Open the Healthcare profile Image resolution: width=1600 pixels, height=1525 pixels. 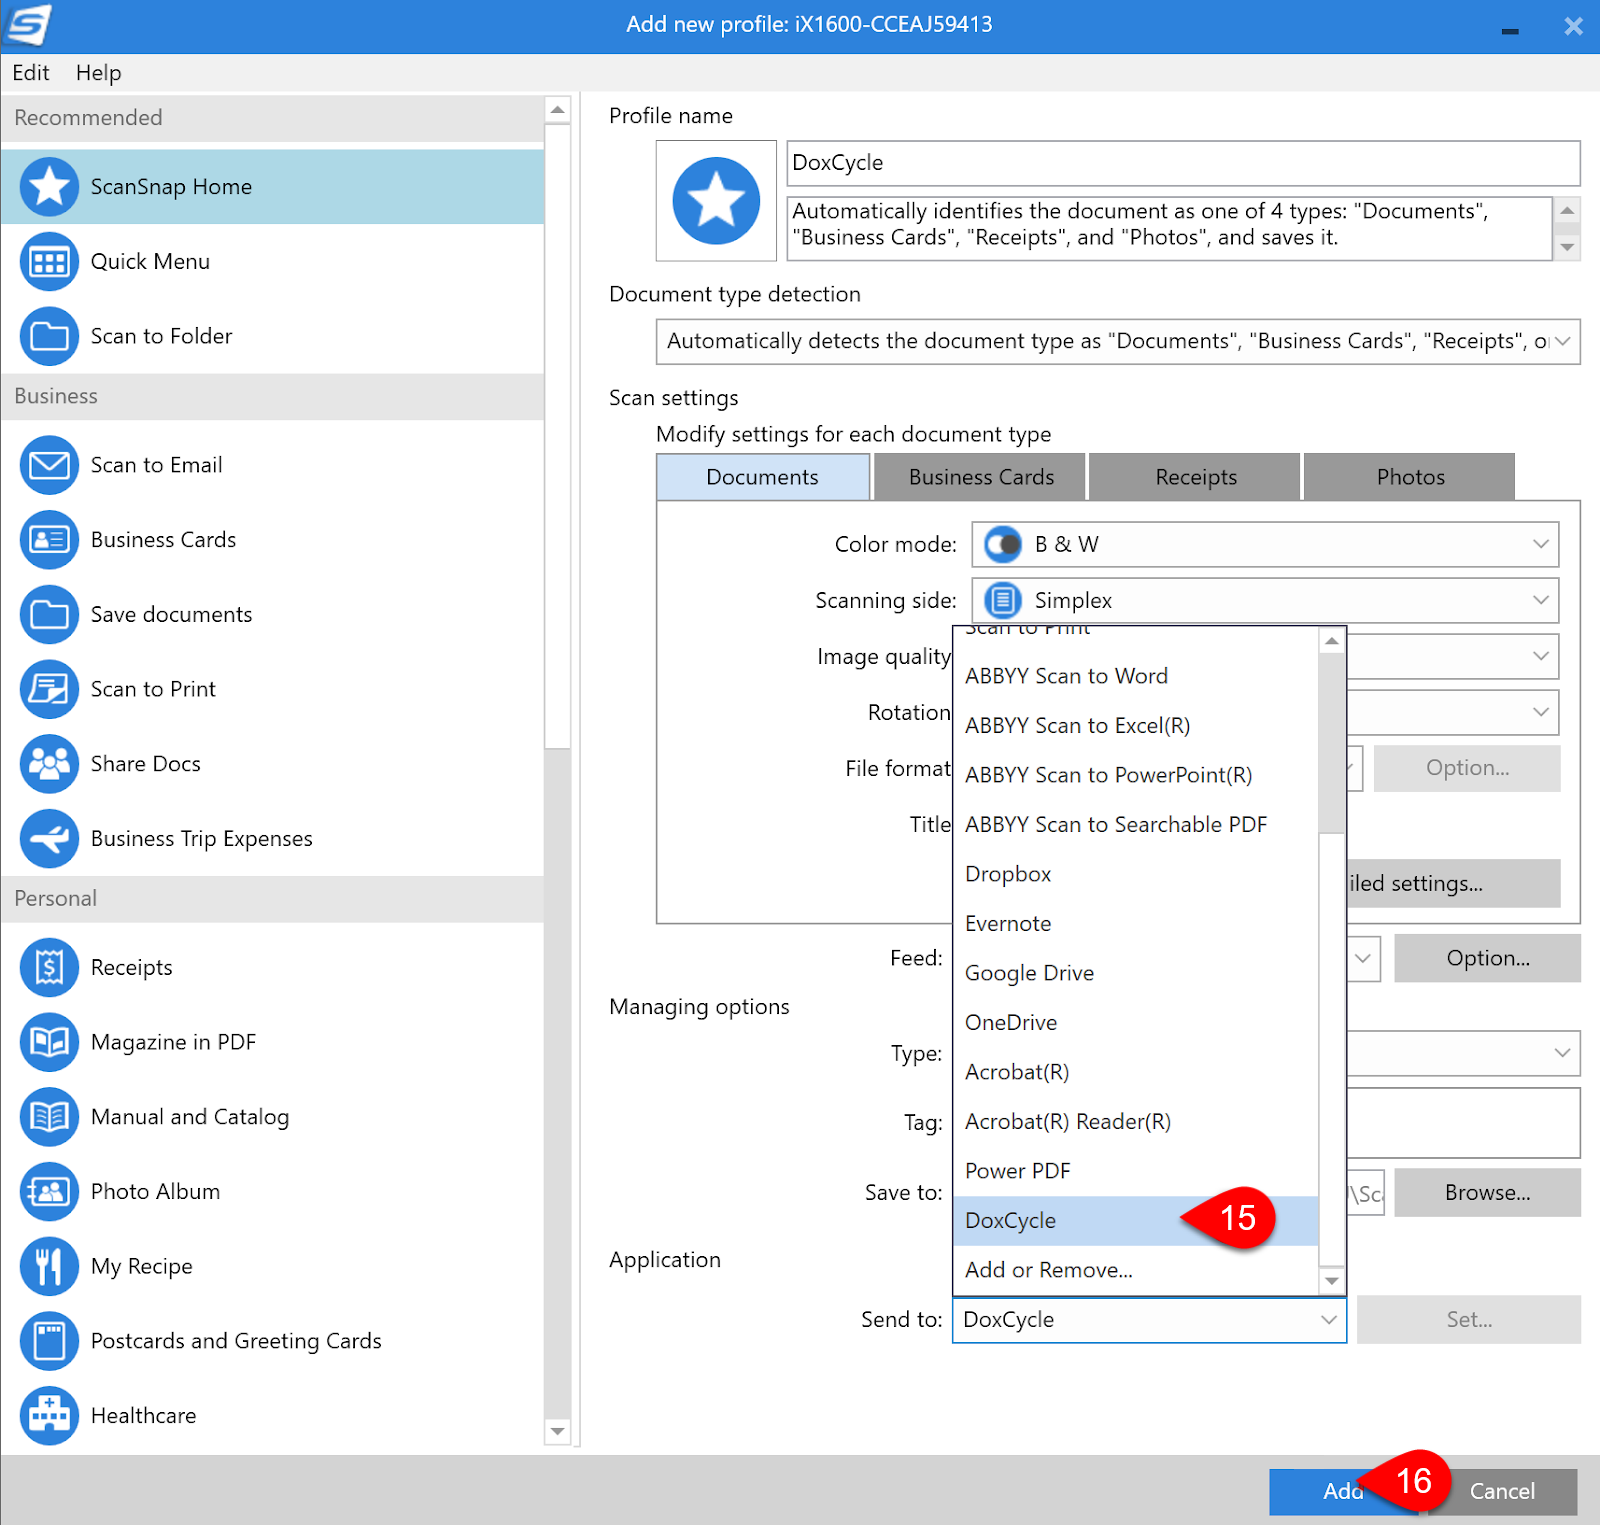(x=48, y=1416)
